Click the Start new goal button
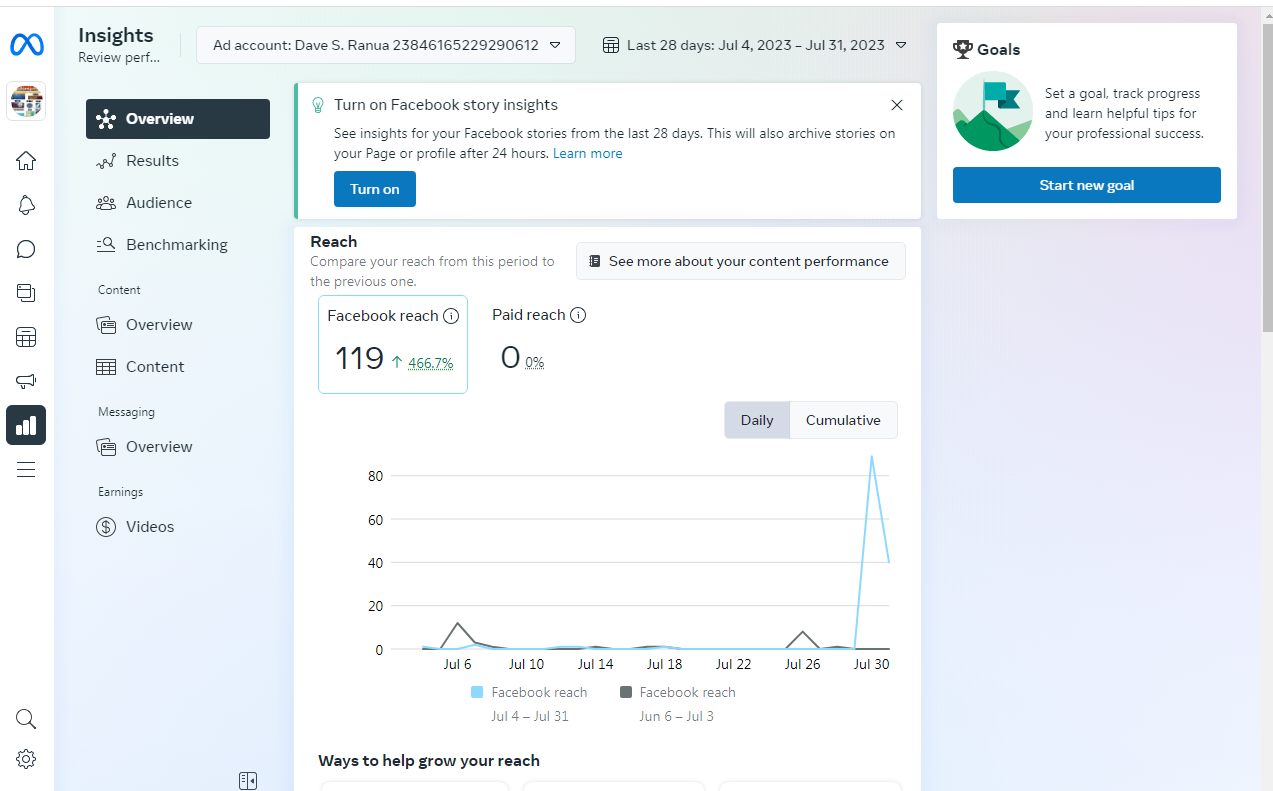Viewport: 1273px width, 791px height. [1087, 185]
